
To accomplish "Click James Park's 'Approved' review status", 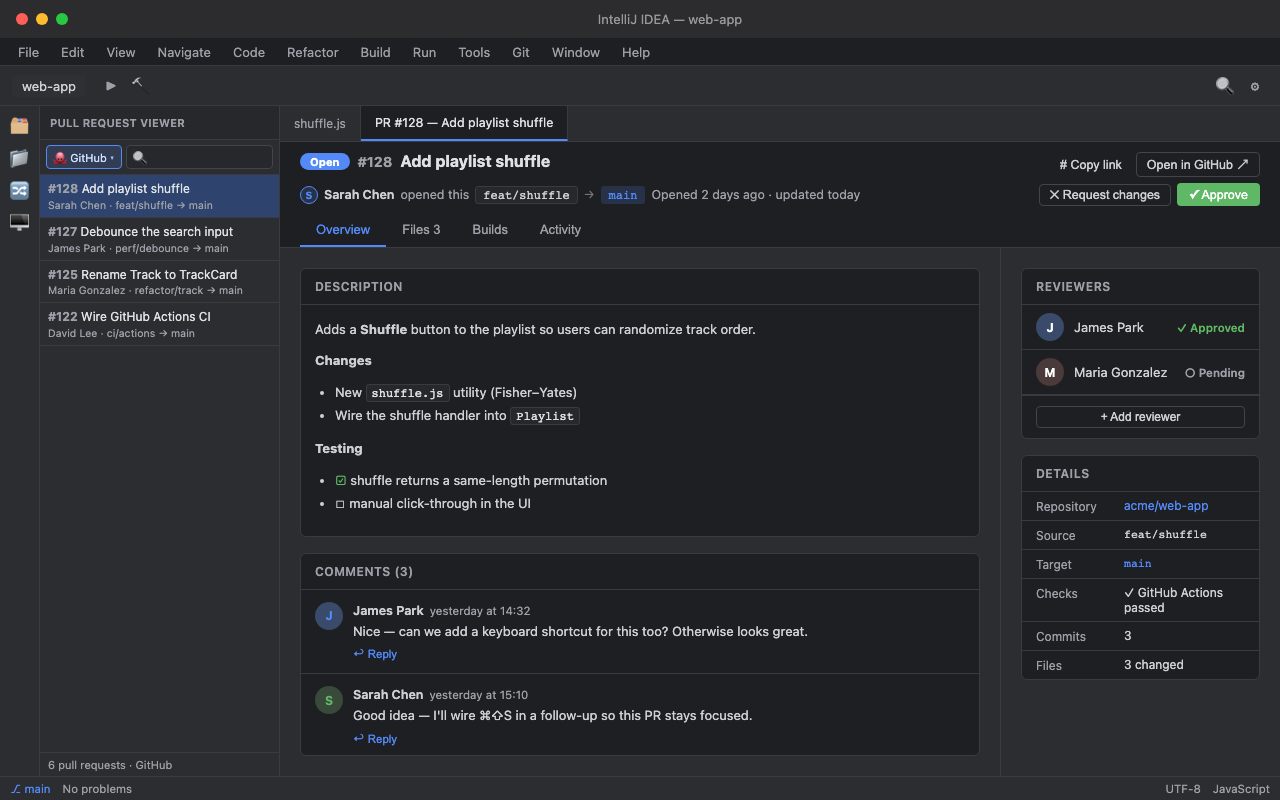I will (1210, 328).
